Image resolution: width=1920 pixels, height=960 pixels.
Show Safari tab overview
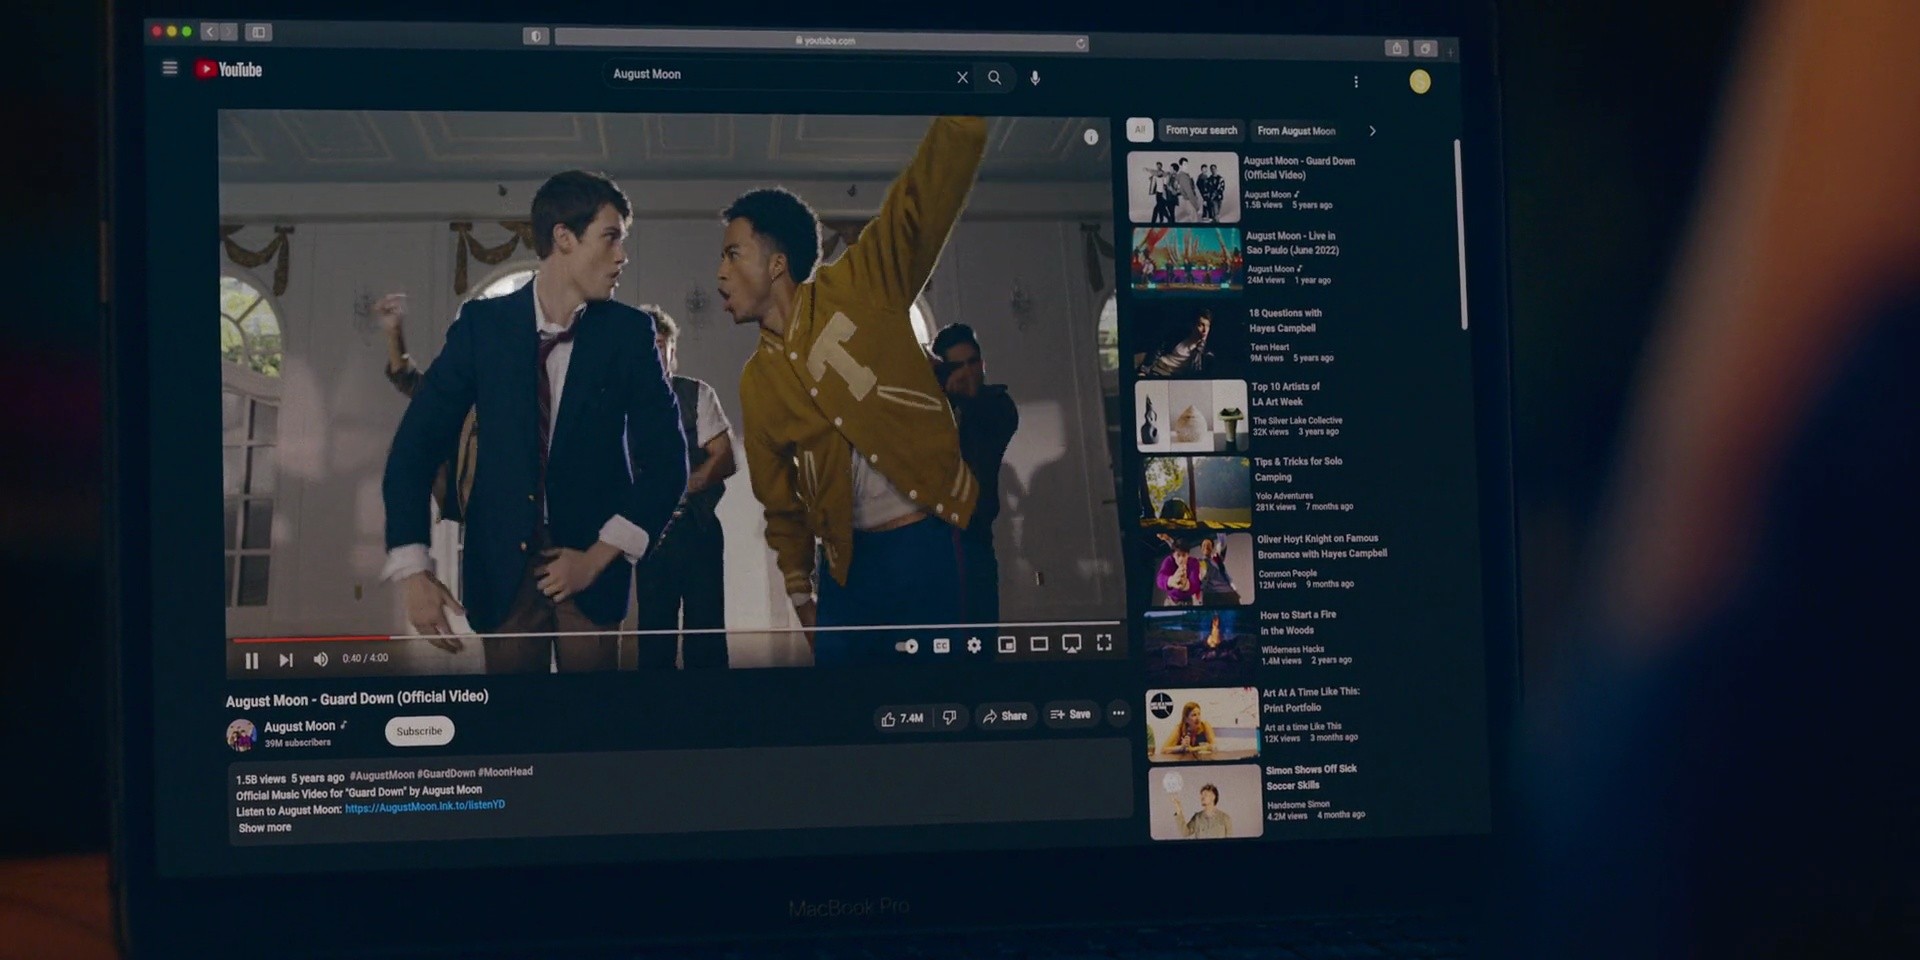[1425, 48]
